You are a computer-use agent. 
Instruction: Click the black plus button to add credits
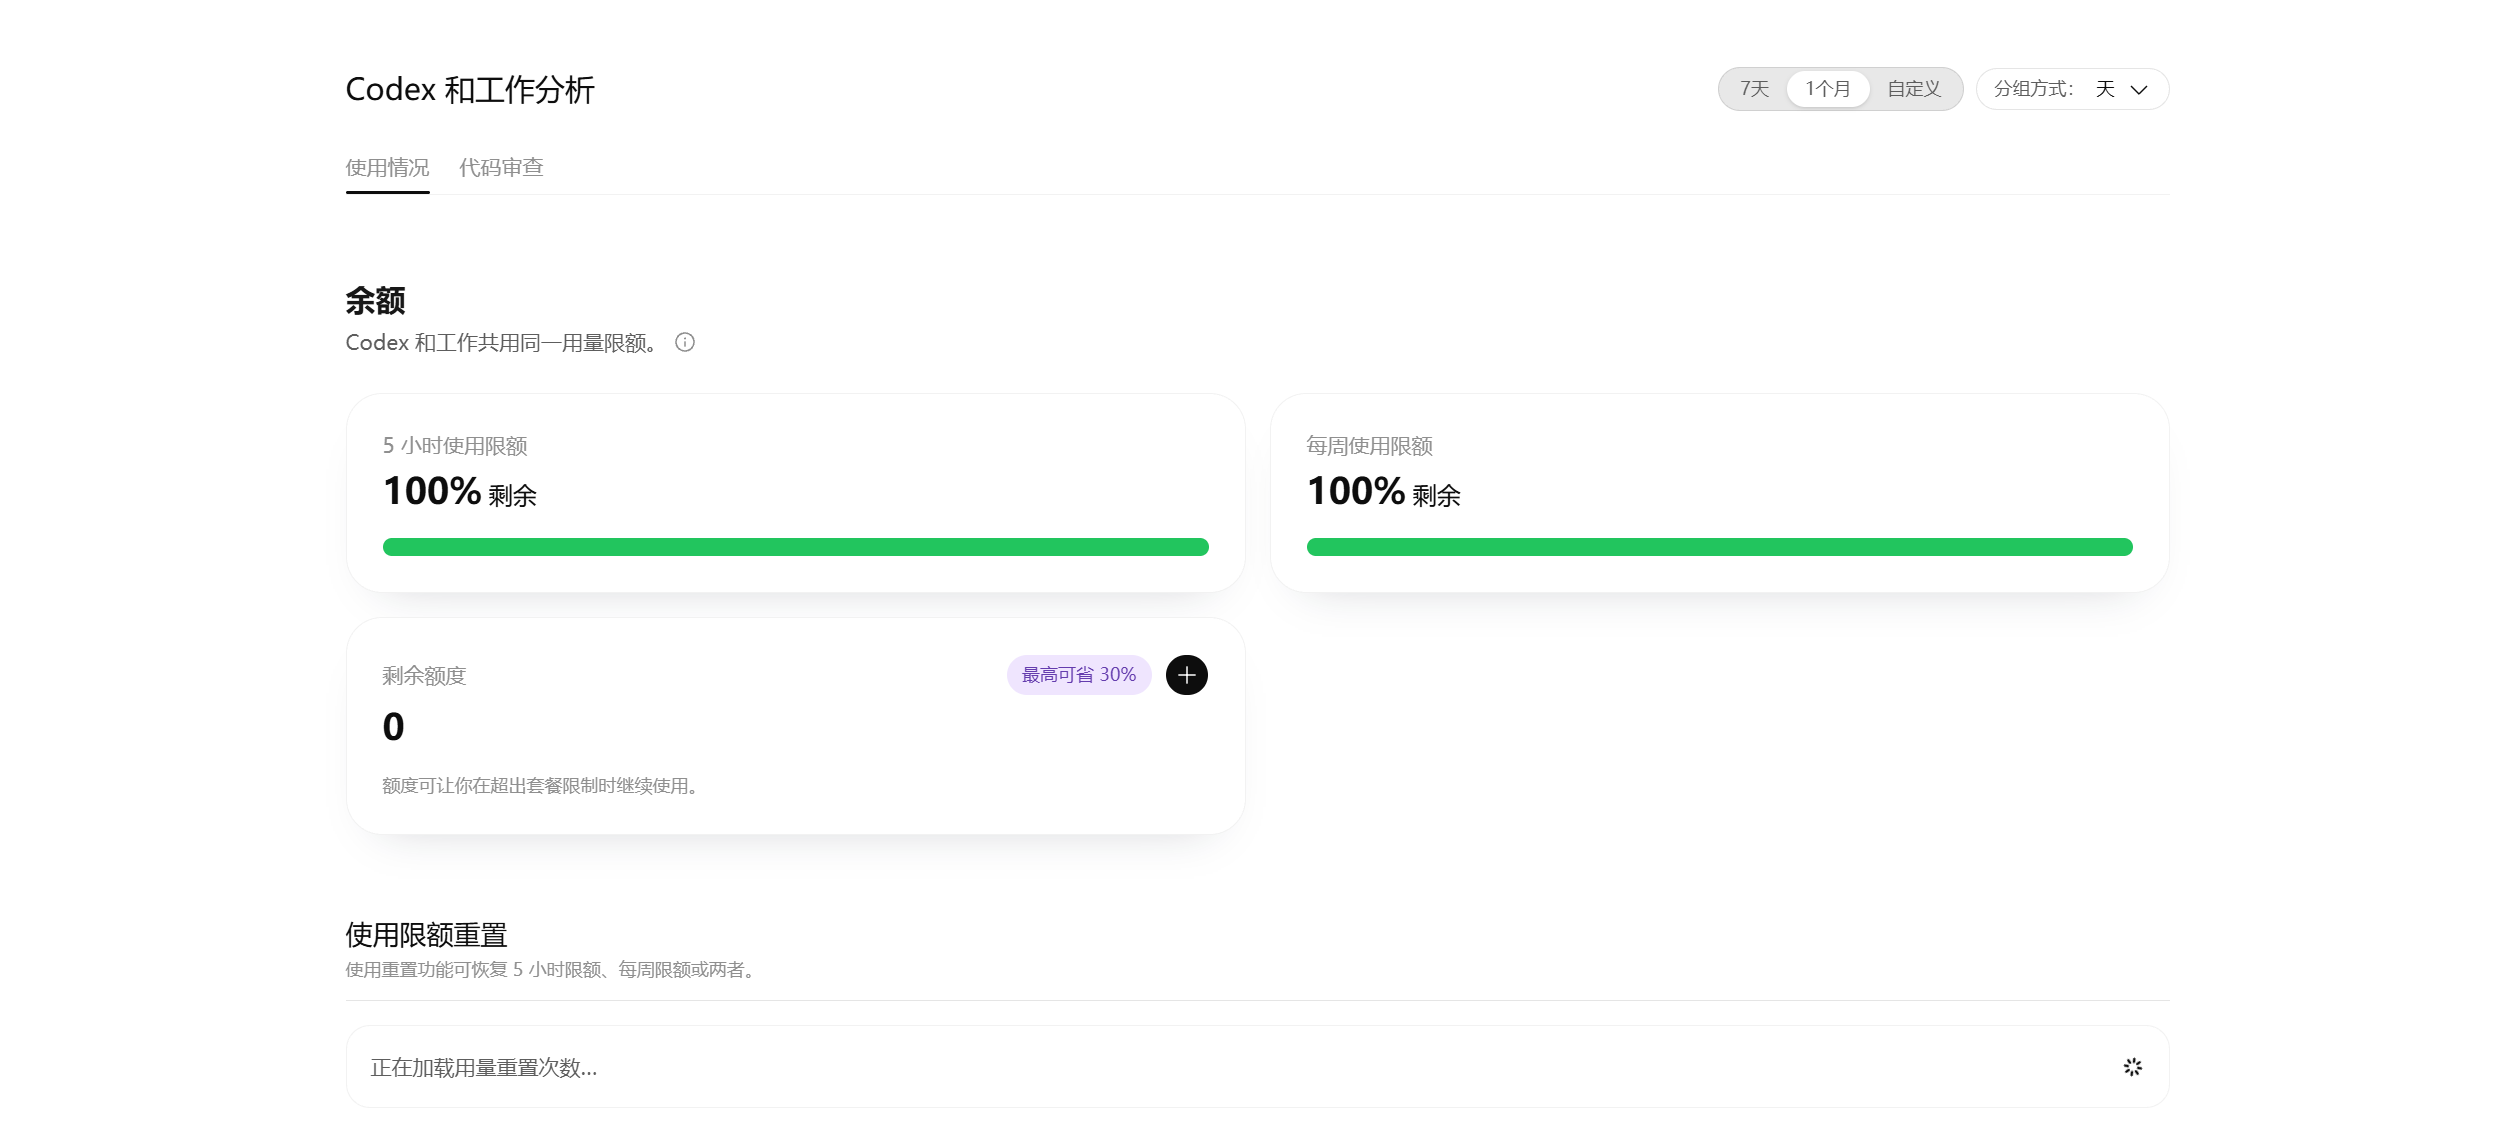pos(1187,675)
